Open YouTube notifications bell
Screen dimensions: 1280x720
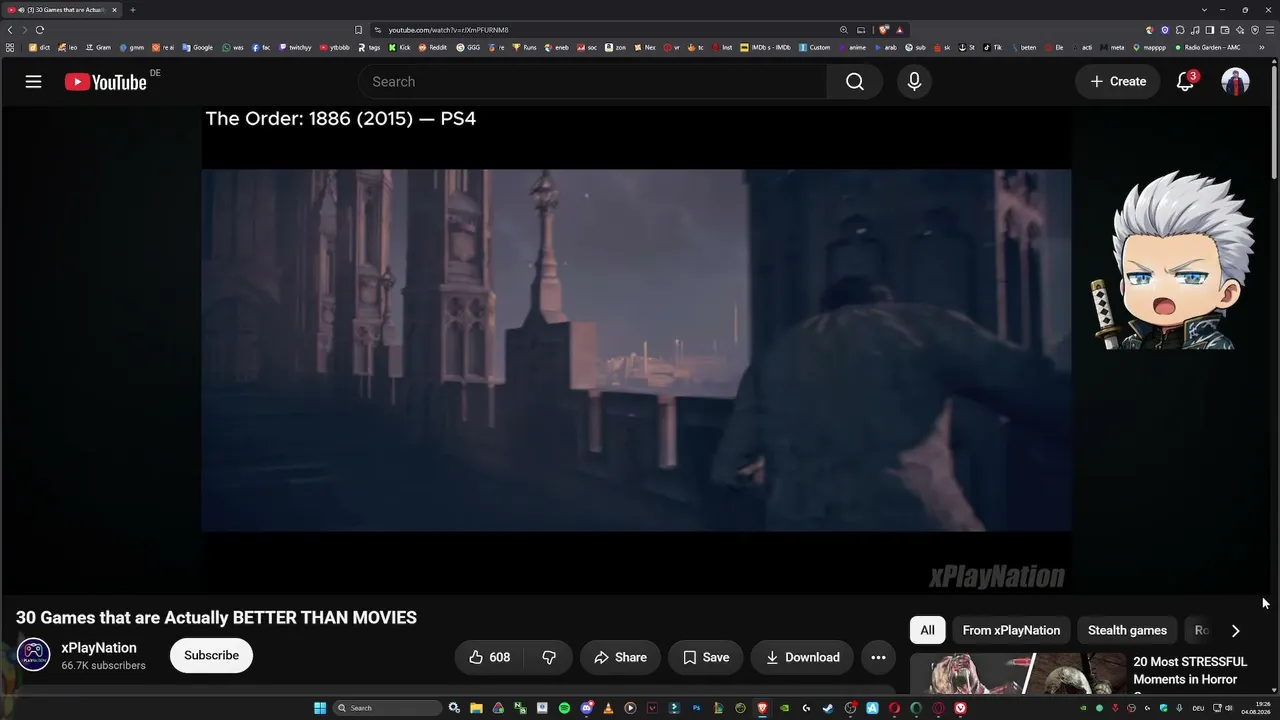[x=1185, y=82]
